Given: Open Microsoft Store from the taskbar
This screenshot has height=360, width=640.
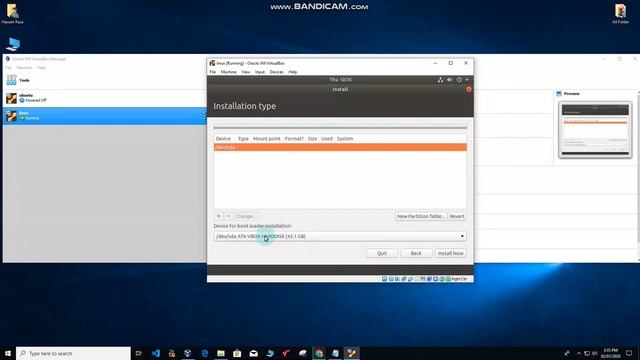Looking at the screenshot, I should [237, 353].
